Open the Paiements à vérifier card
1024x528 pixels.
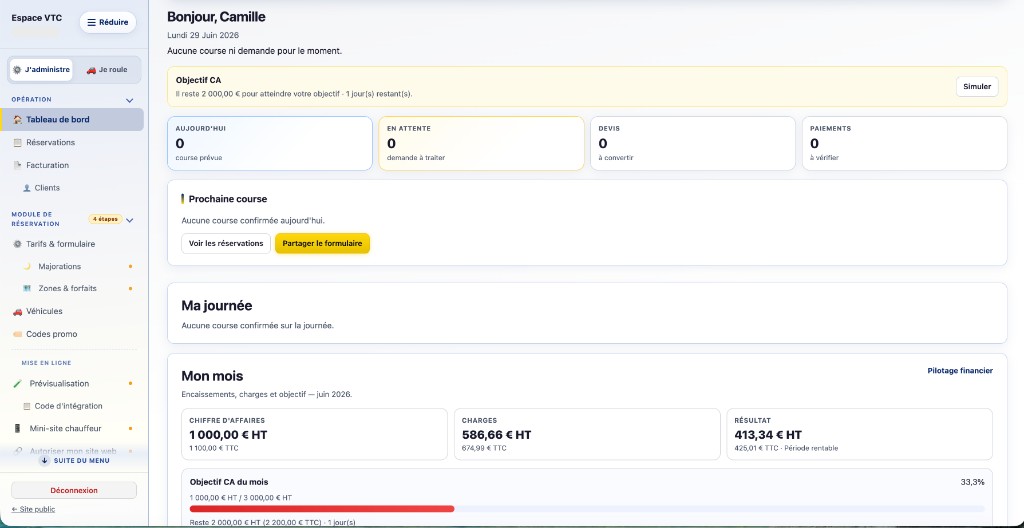(904, 144)
